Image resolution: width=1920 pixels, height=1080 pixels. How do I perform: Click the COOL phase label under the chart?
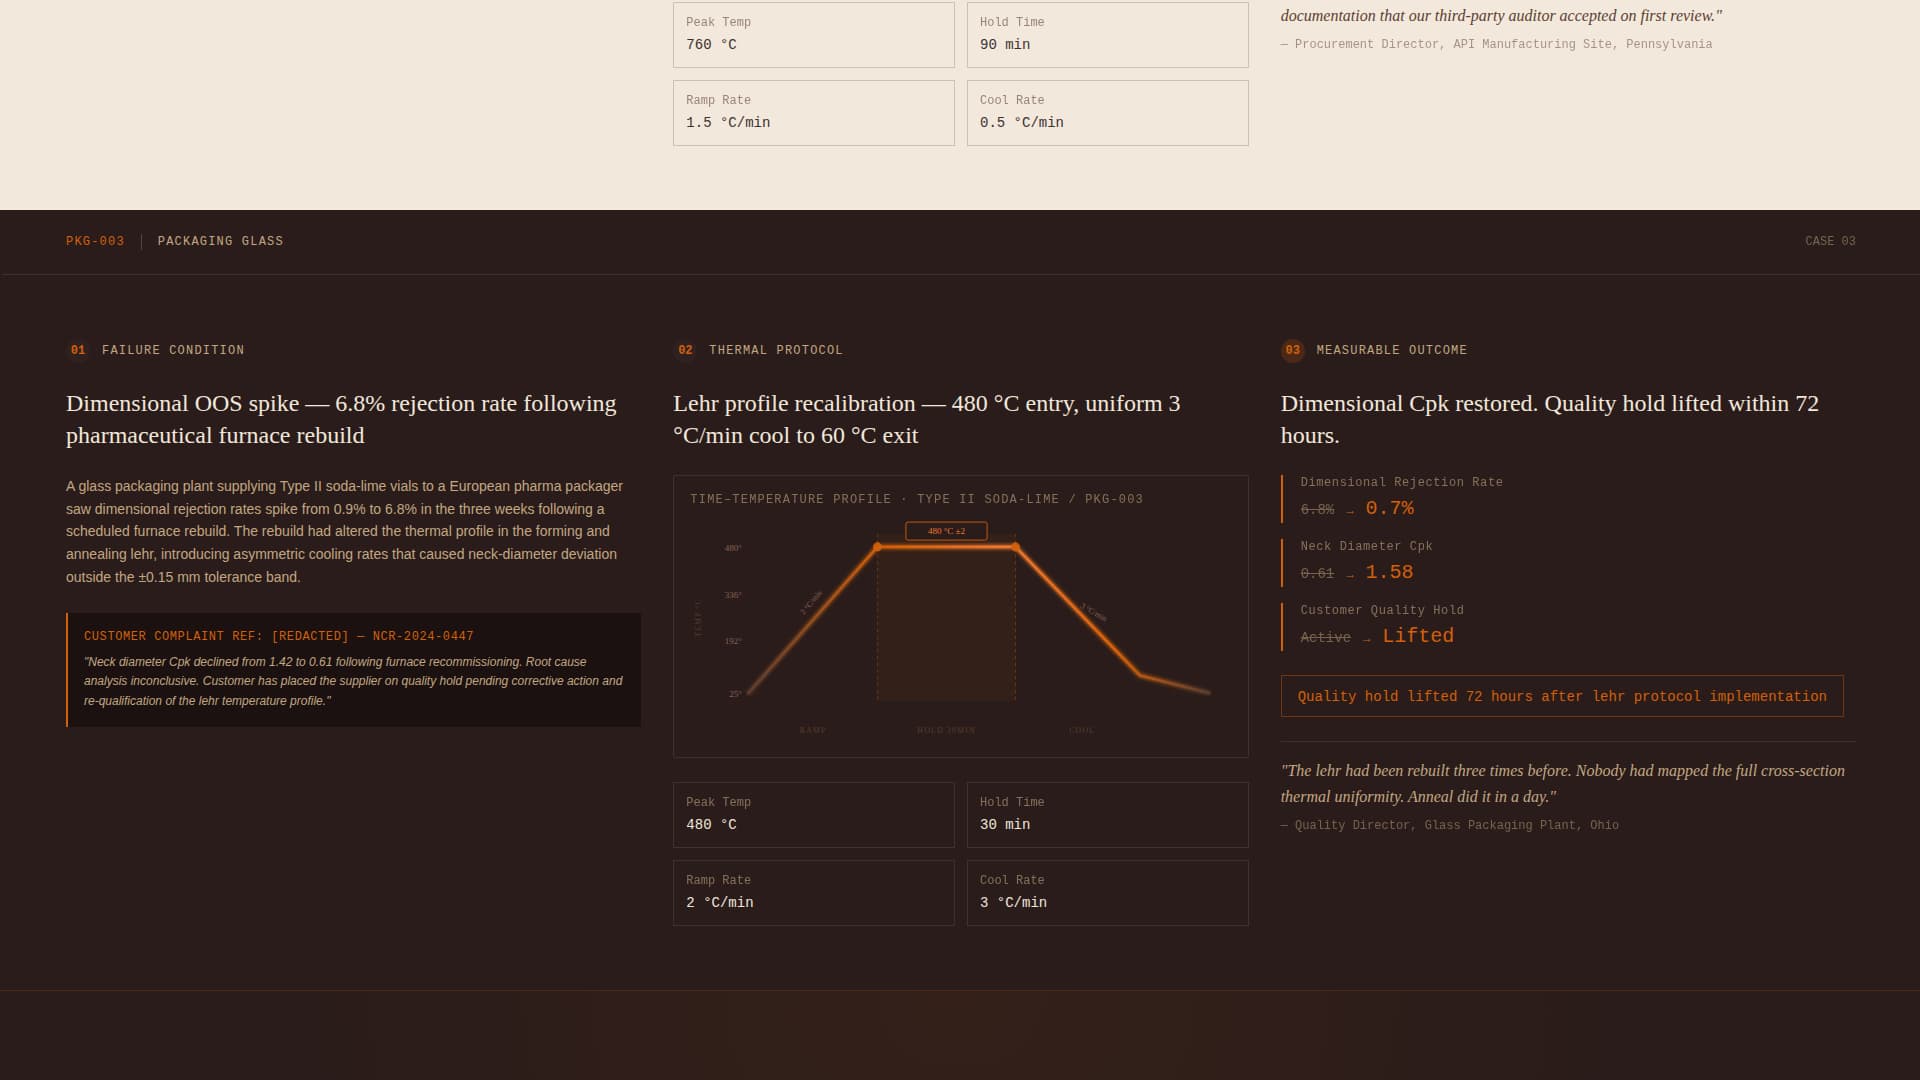(x=1083, y=730)
